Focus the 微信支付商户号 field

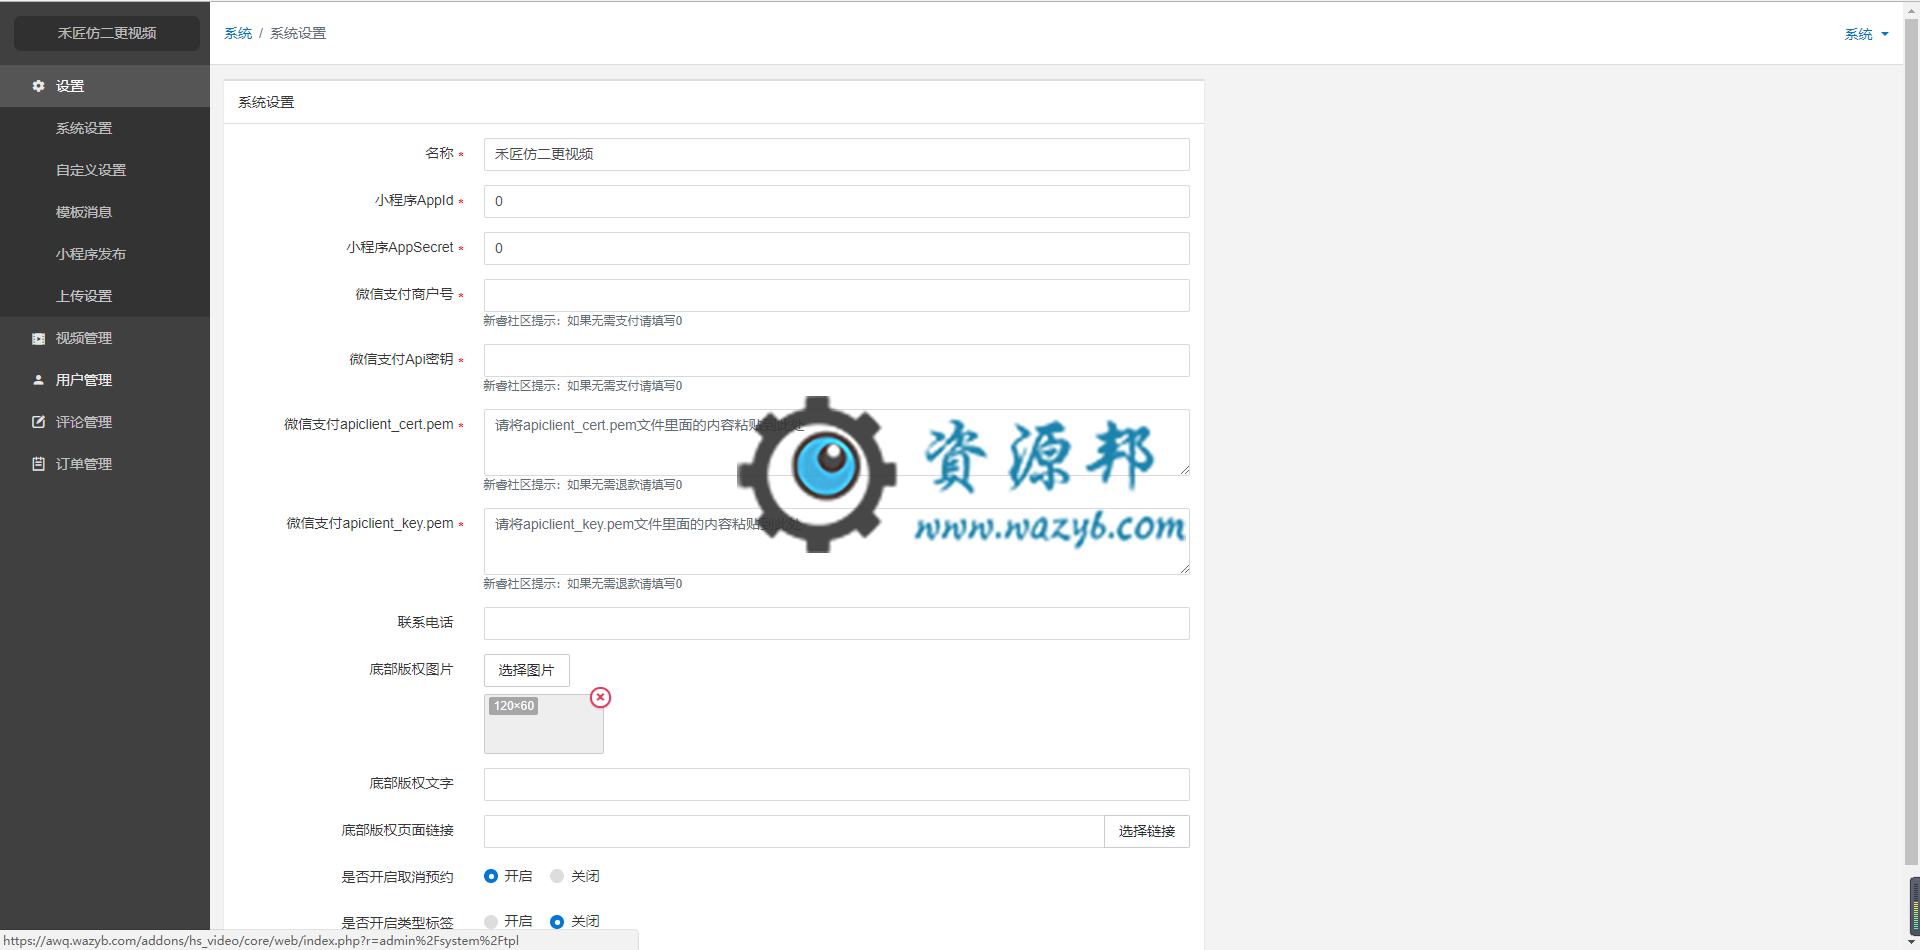(837, 295)
